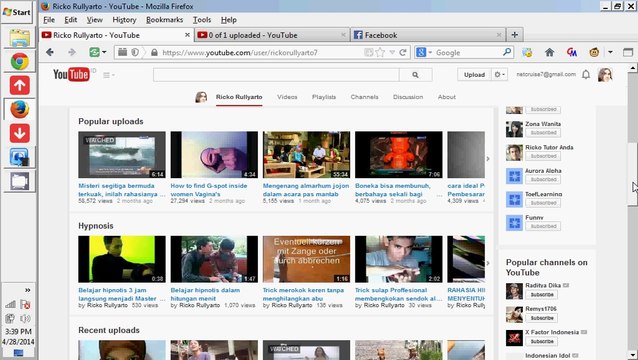Open YouTube notifications bell
The image size is (638, 360).
click(x=586, y=74)
